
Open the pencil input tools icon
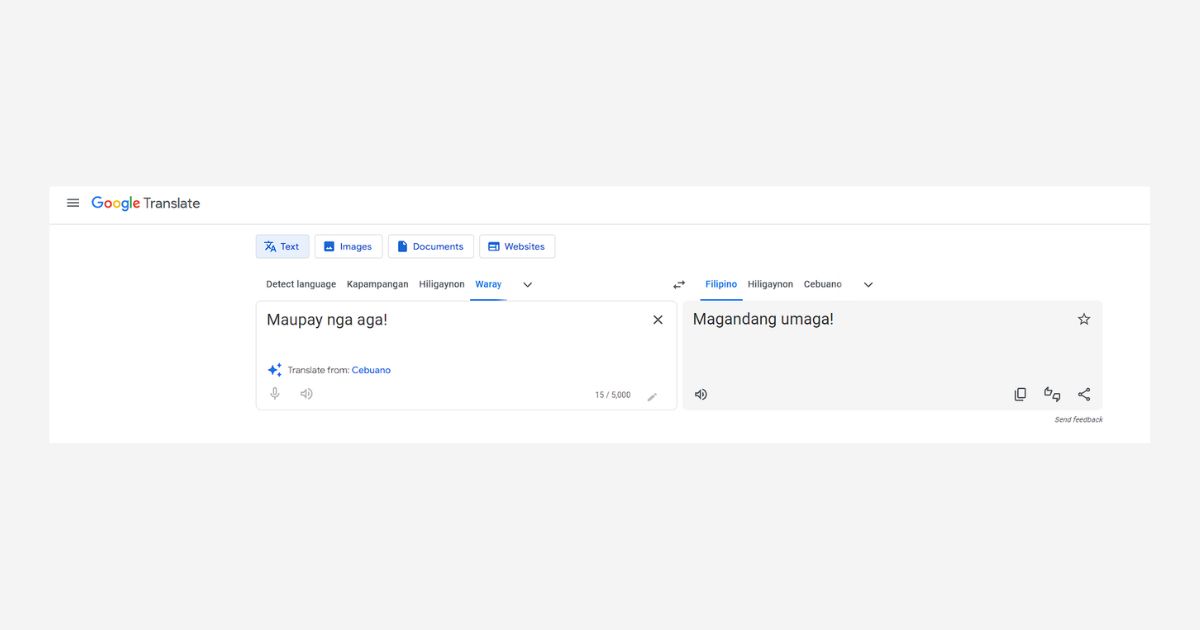click(x=652, y=396)
